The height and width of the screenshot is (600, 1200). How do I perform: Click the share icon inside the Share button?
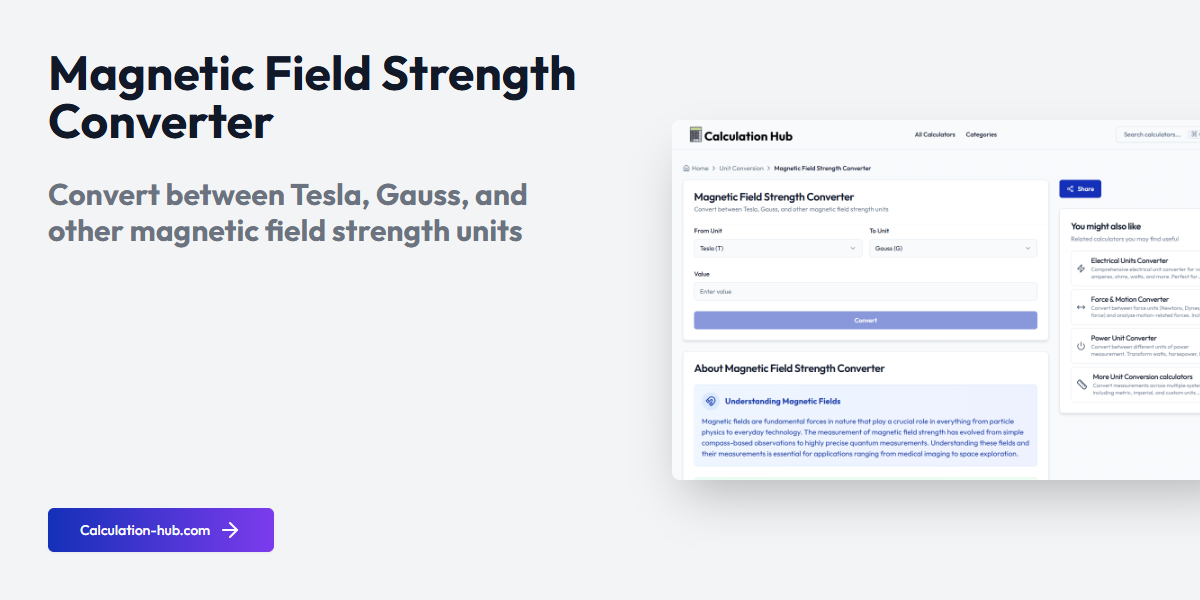(1072, 189)
